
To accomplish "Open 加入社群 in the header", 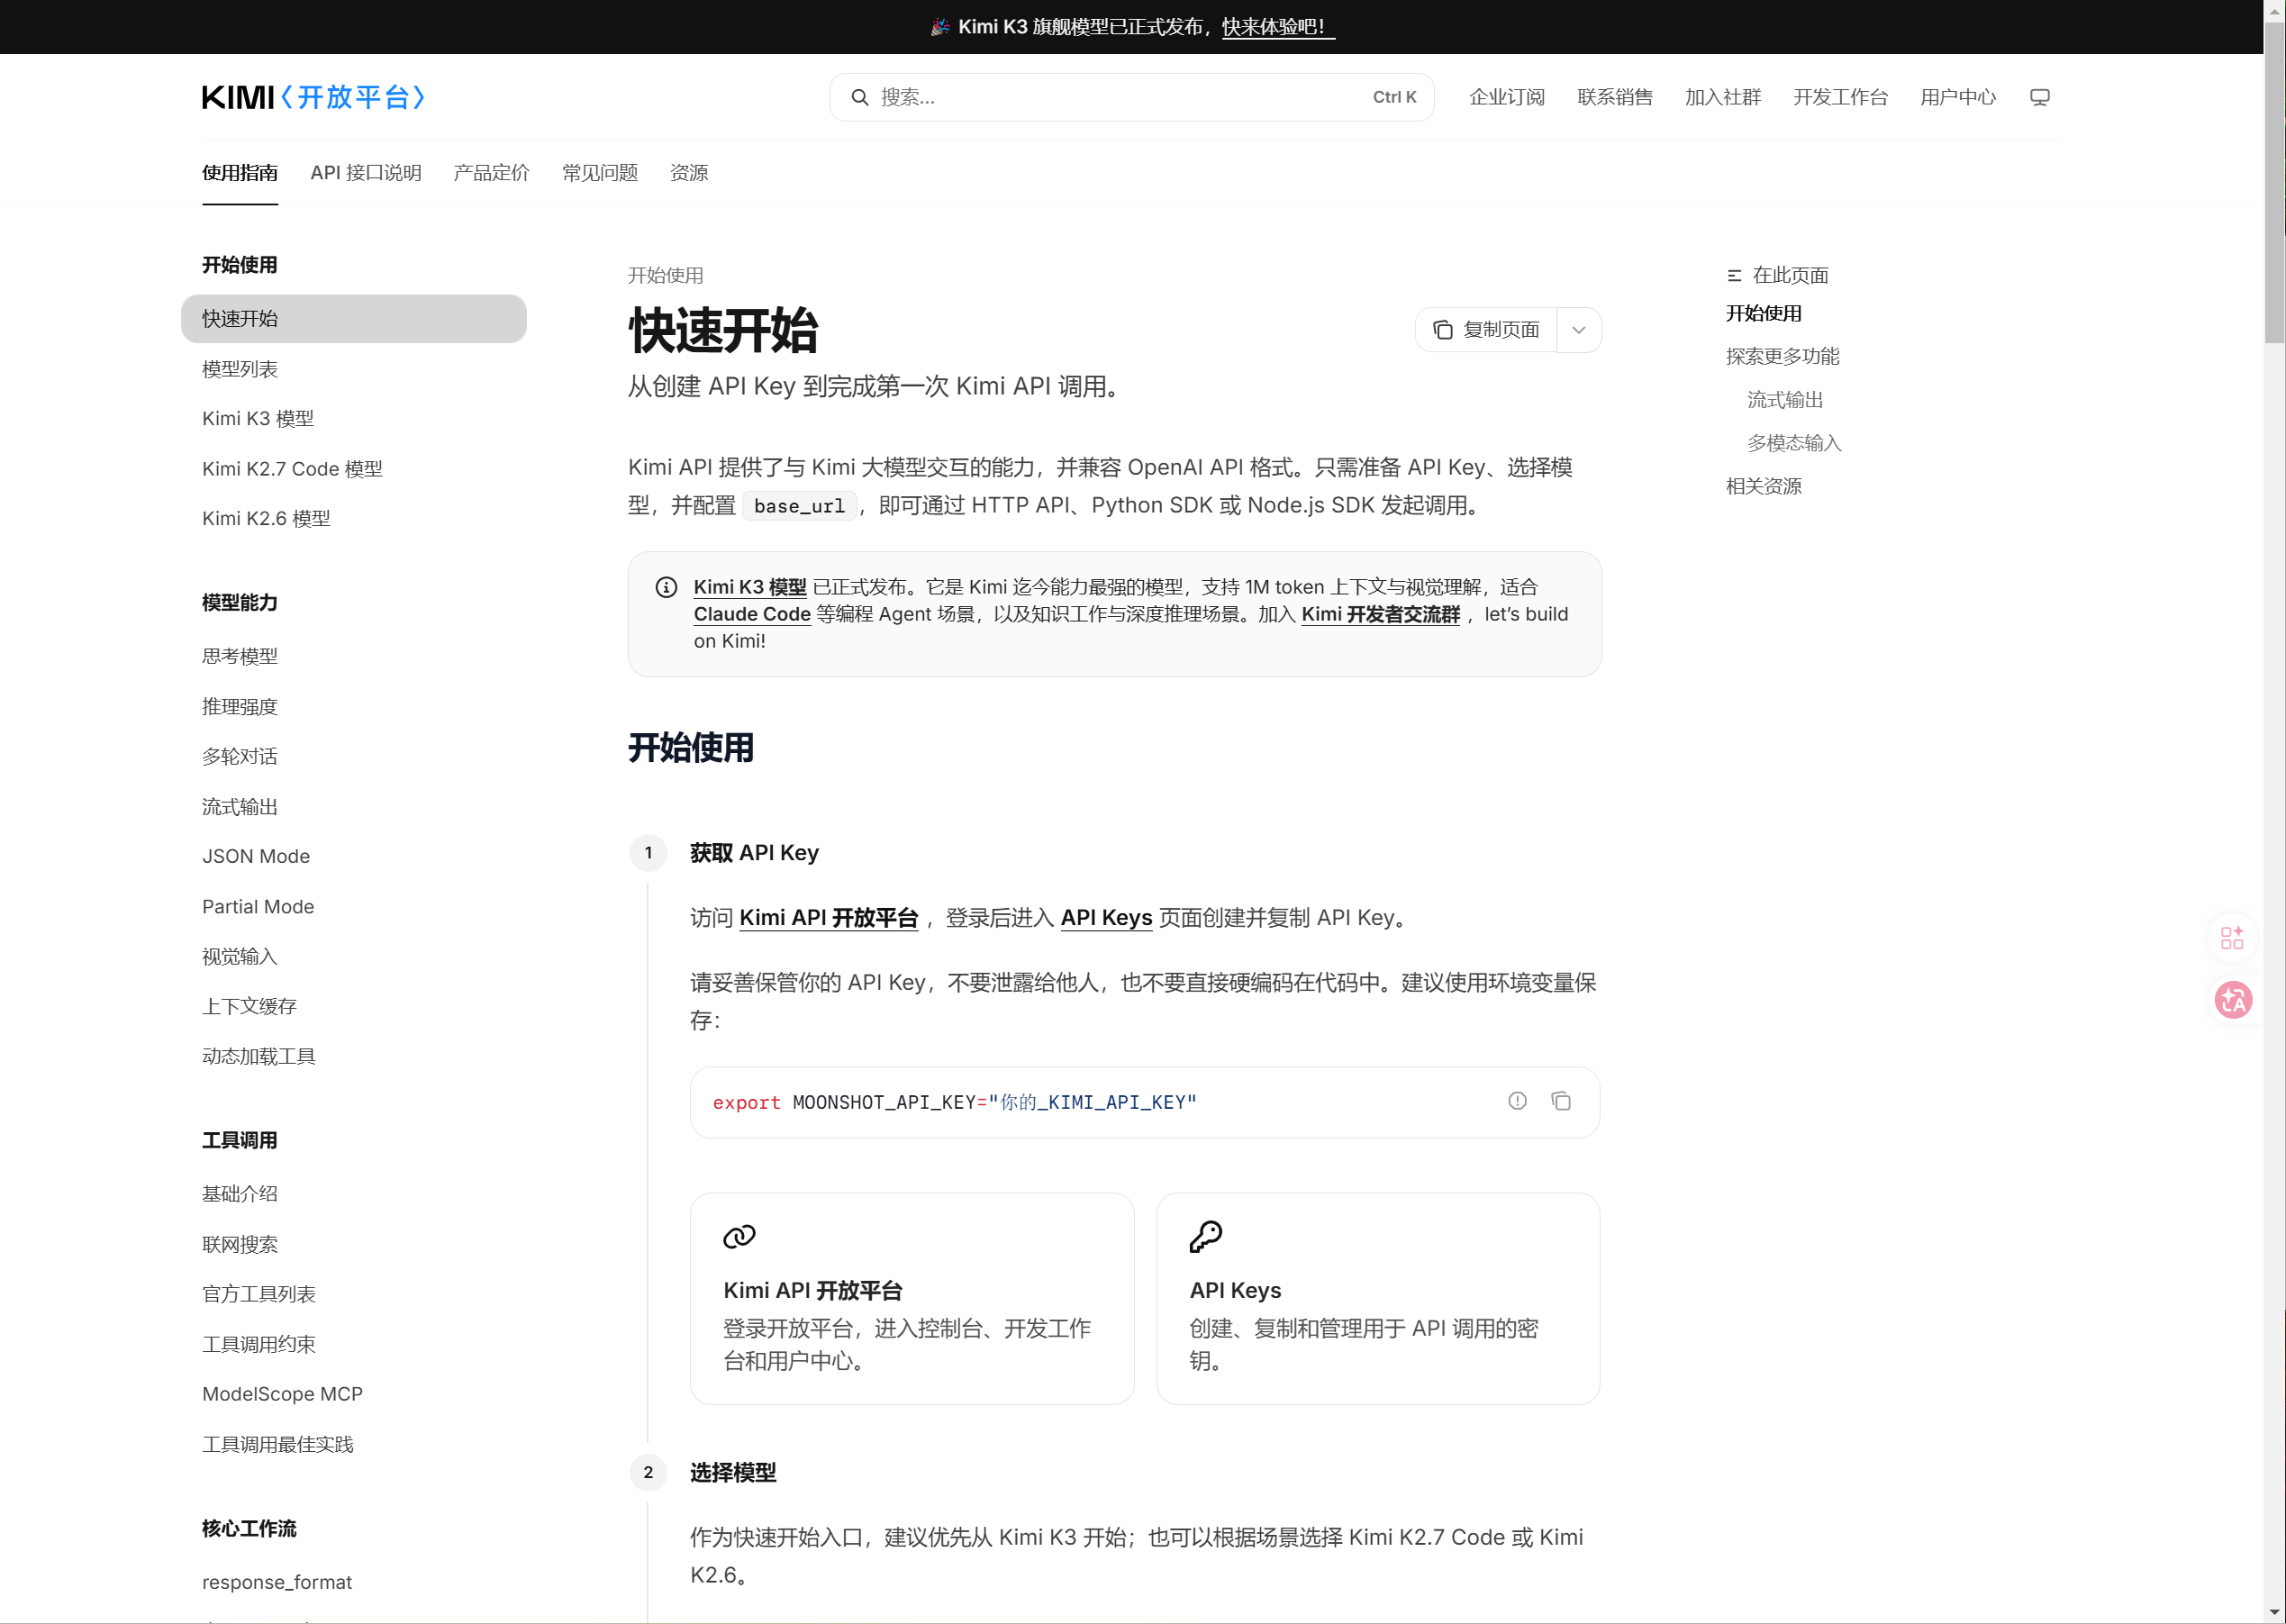I will tap(1722, 97).
